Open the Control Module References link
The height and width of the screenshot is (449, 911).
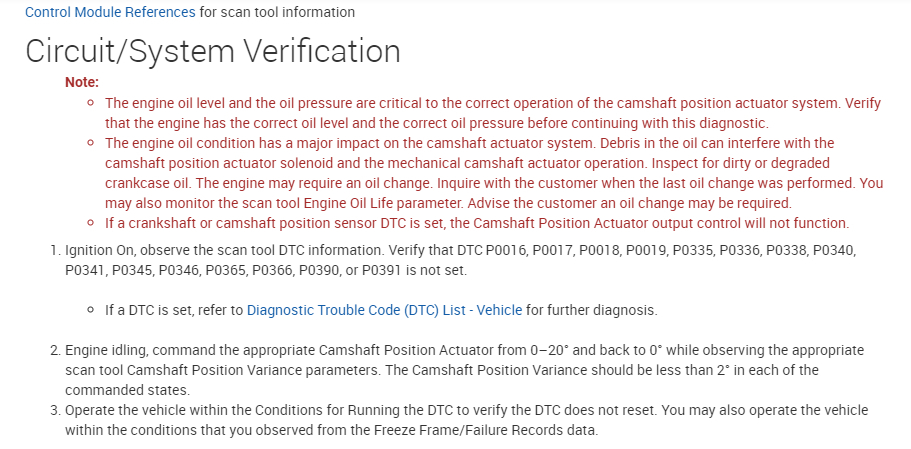coord(110,12)
